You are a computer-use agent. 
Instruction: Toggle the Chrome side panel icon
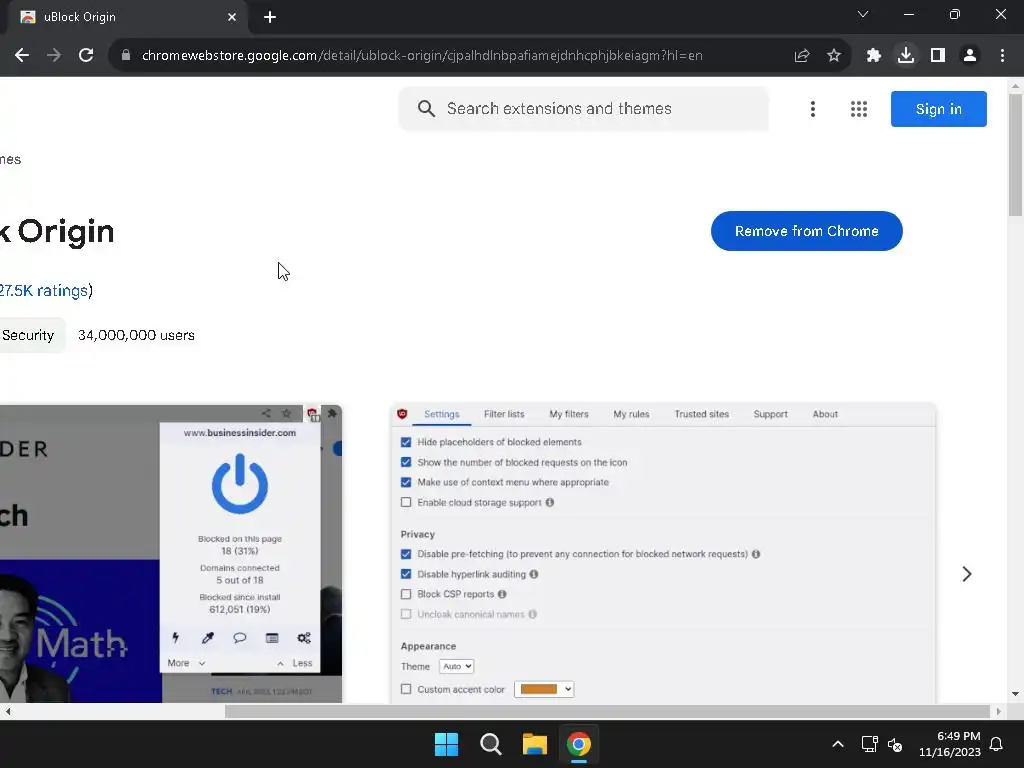(938, 56)
